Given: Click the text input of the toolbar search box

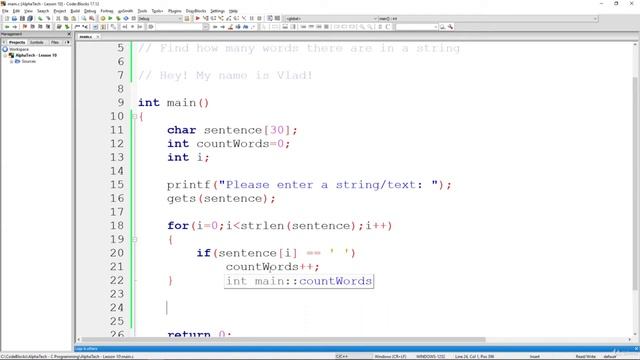Looking at the screenshot, I should [x=414, y=27].
